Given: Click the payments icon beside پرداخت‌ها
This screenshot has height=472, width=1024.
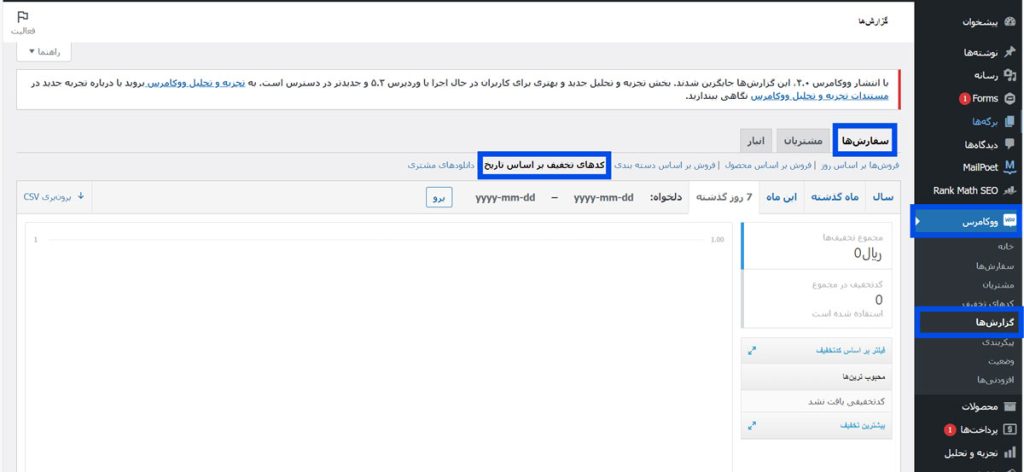Looking at the screenshot, I should 1010,430.
